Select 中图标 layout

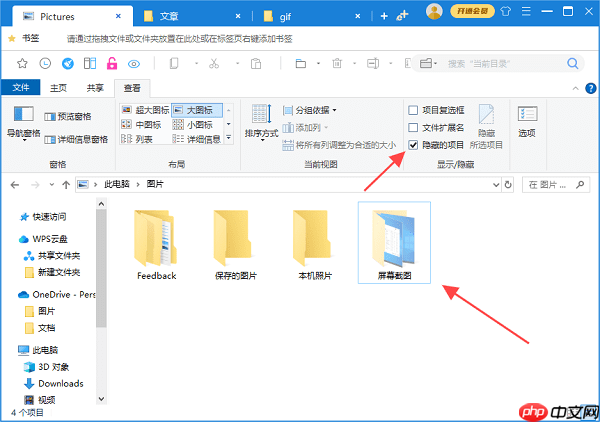coord(141,125)
